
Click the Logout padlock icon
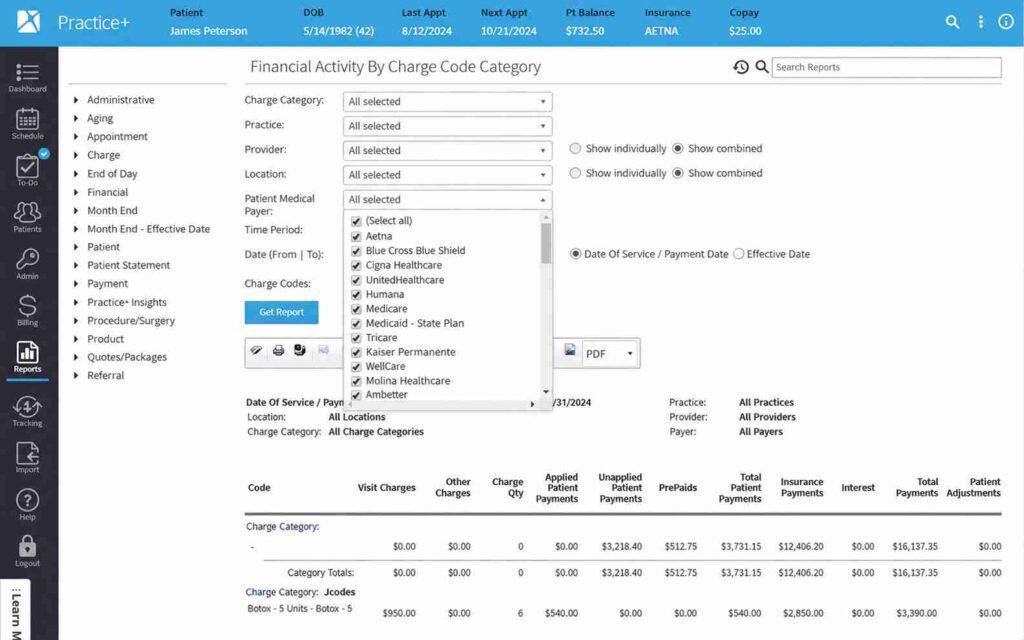[27, 551]
